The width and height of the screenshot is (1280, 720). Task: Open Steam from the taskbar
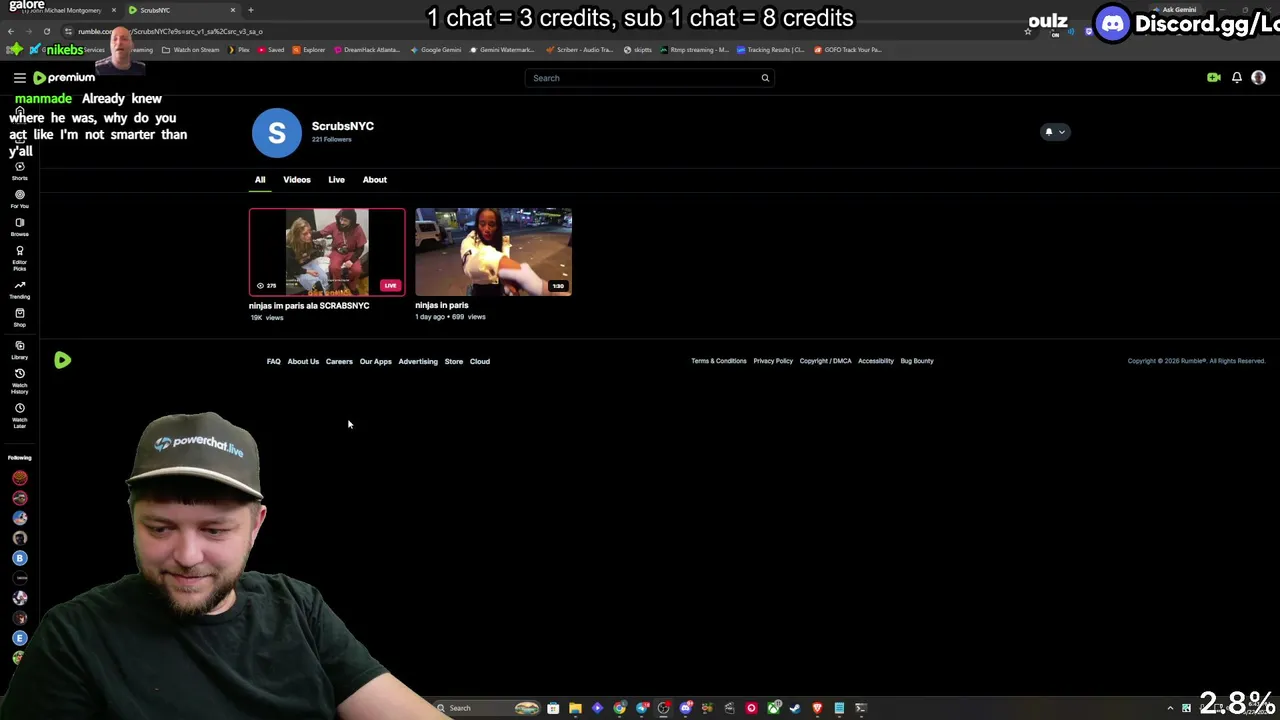(795, 708)
